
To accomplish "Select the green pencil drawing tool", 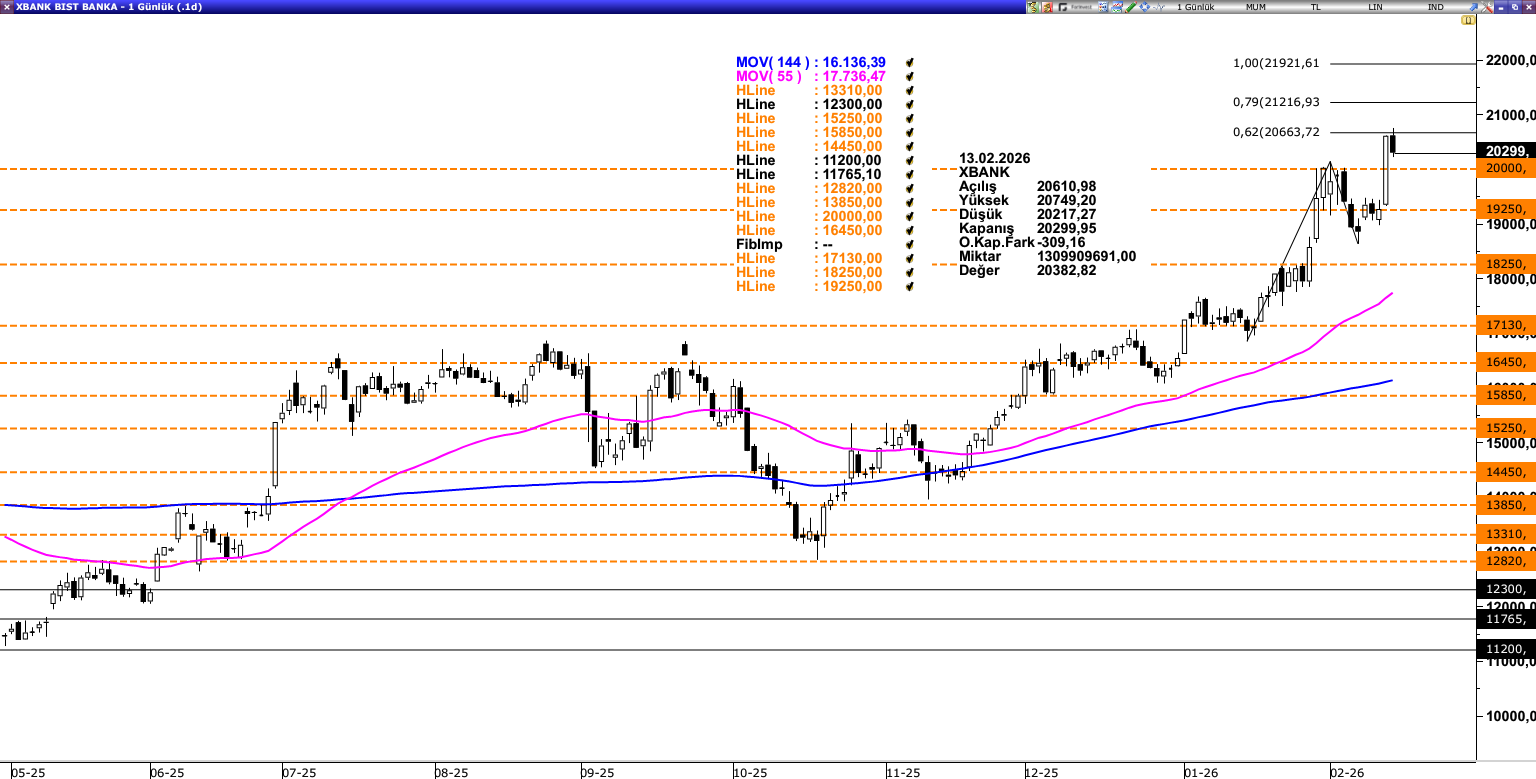I will coord(1129,6).
